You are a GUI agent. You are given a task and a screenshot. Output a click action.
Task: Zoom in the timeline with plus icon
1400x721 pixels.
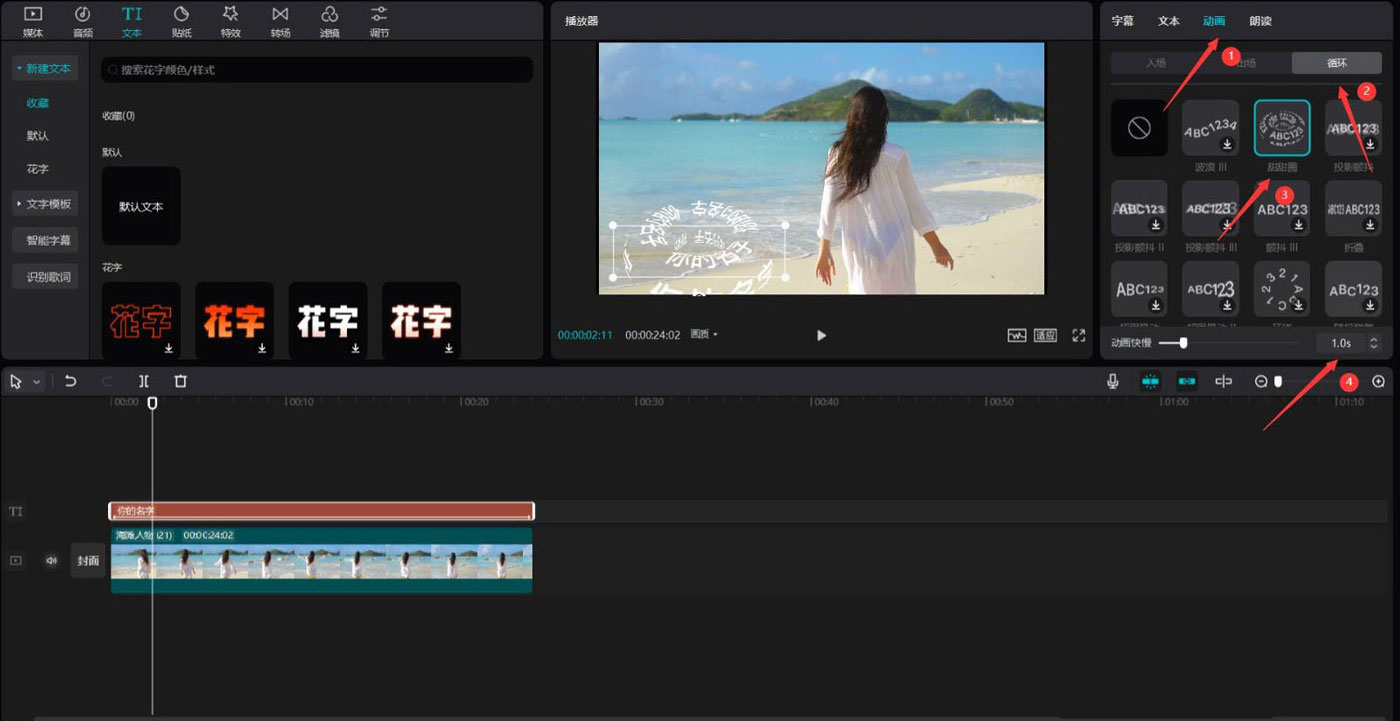click(x=1379, y=381)
